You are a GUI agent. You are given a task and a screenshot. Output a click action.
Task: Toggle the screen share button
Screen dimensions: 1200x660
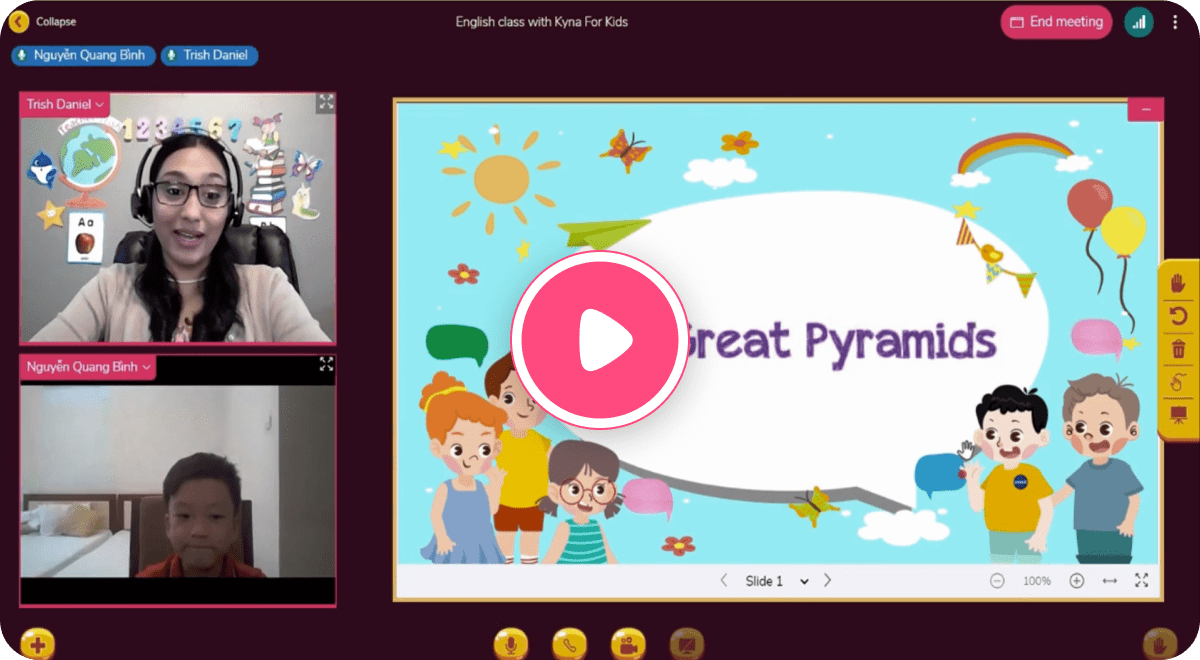coord(687,643)
